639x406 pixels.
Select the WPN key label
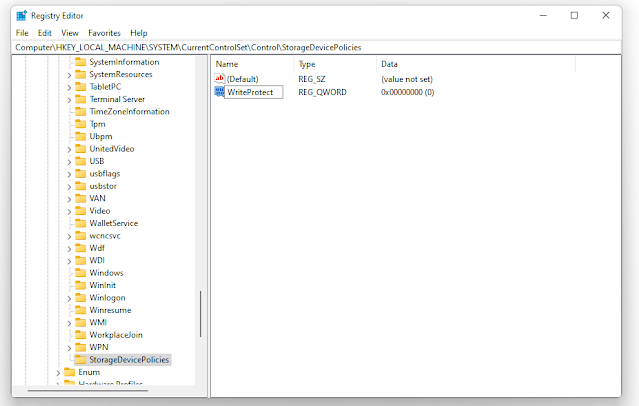click(x=99, y=347)
